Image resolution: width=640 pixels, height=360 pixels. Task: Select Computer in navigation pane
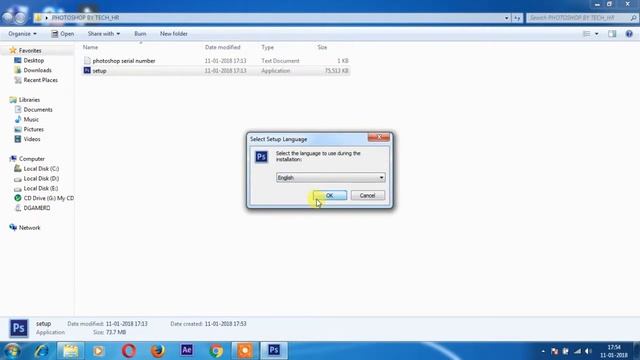click(31, 159)
